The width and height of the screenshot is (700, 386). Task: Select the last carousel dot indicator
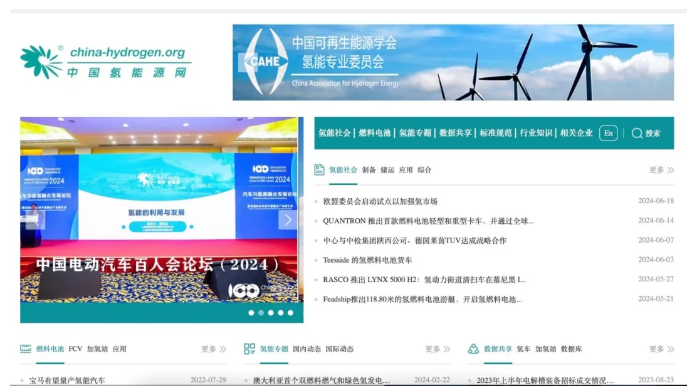(x=291, y=313)
